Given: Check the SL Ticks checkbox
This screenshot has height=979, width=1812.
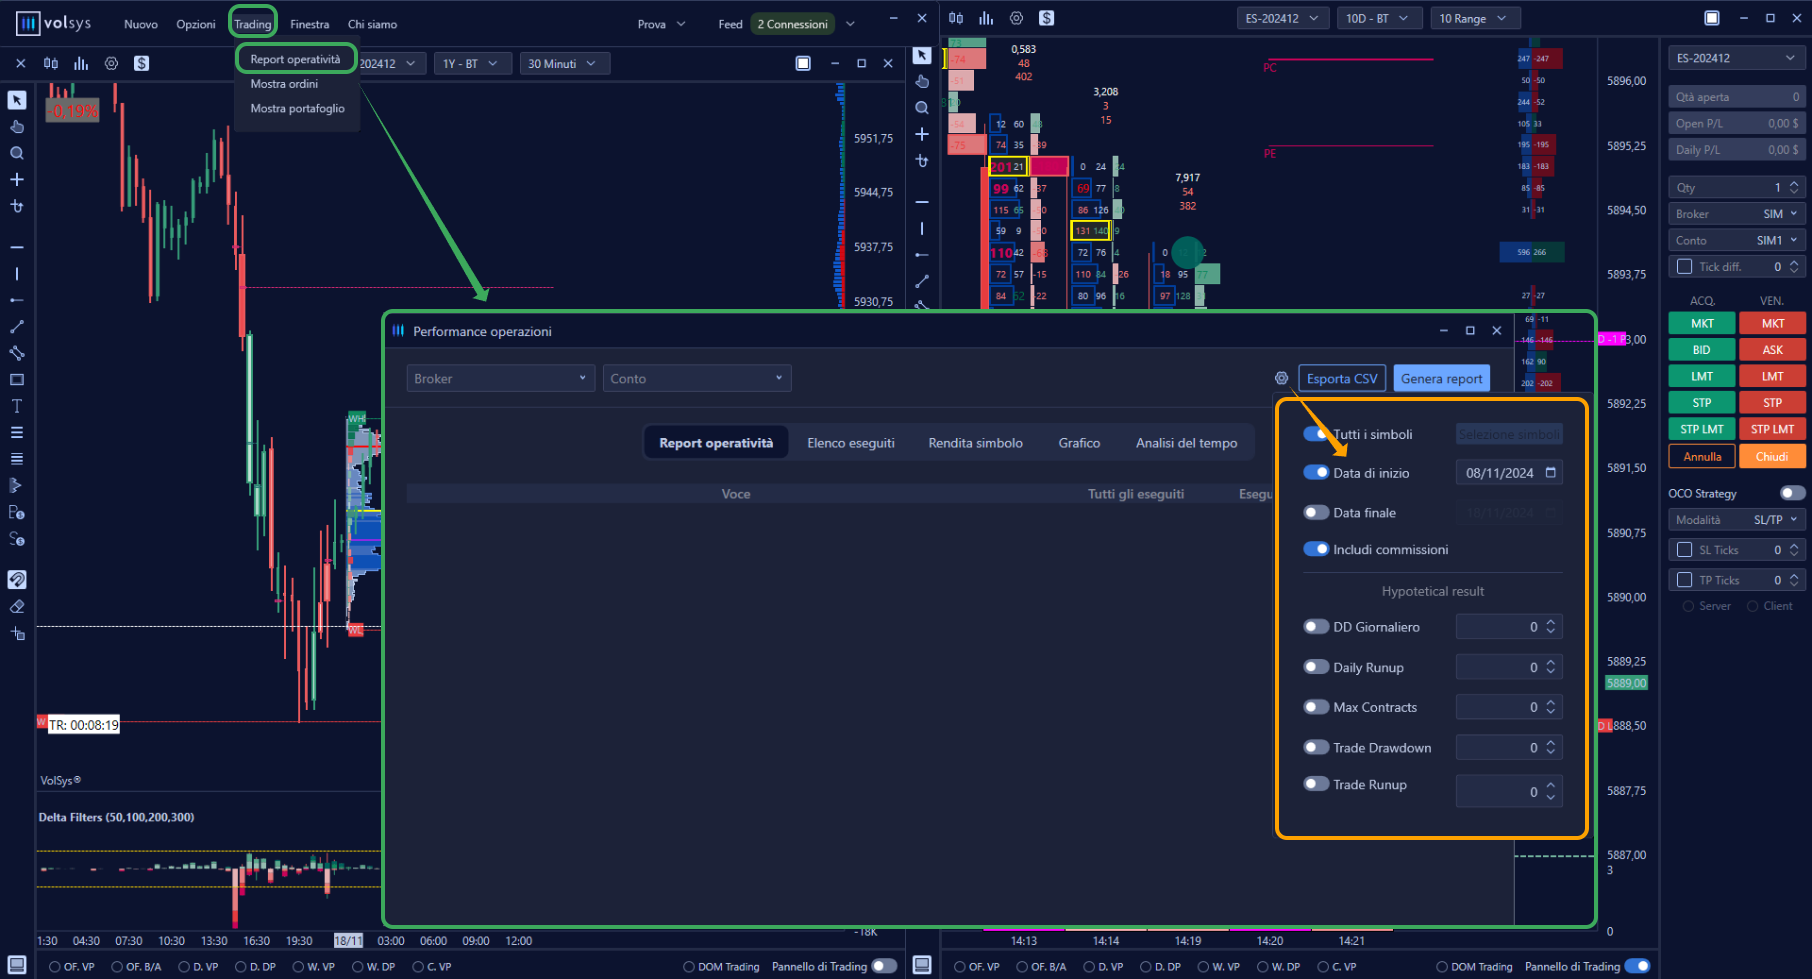Looking at the screenshot, I should click(x=1684, y=550).
